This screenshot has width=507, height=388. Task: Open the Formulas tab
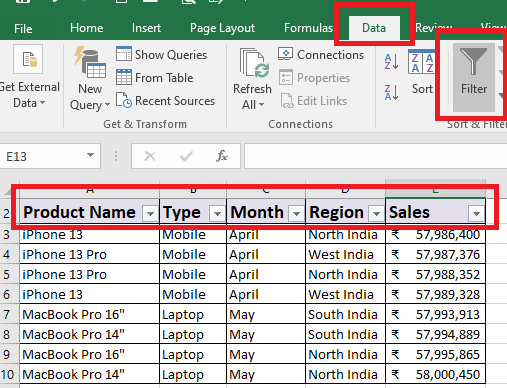[308, 28]
